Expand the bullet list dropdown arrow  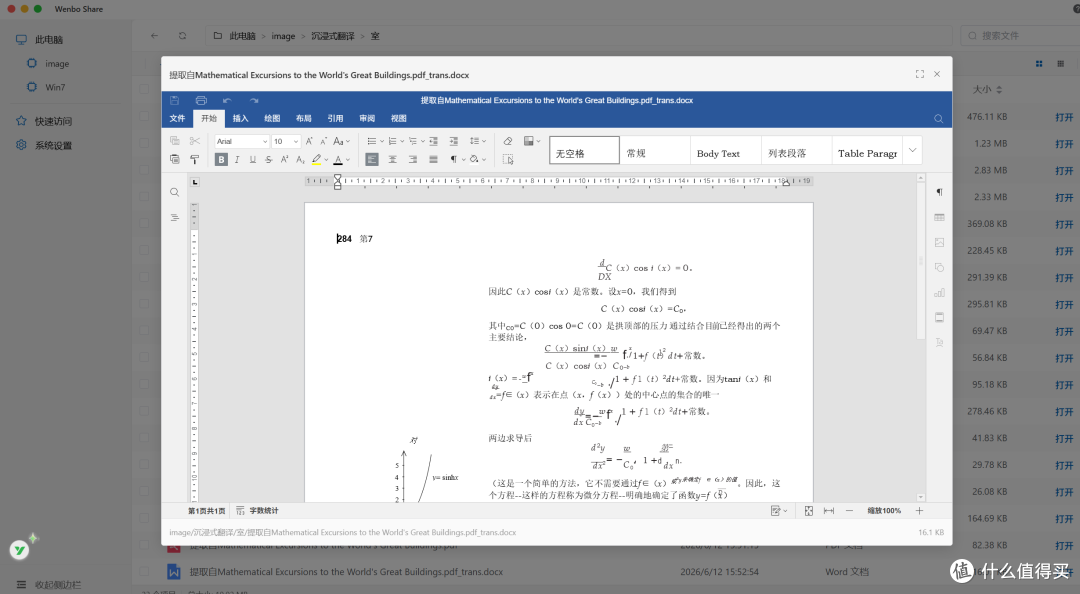pyautogui.click(x=382, y=141)
